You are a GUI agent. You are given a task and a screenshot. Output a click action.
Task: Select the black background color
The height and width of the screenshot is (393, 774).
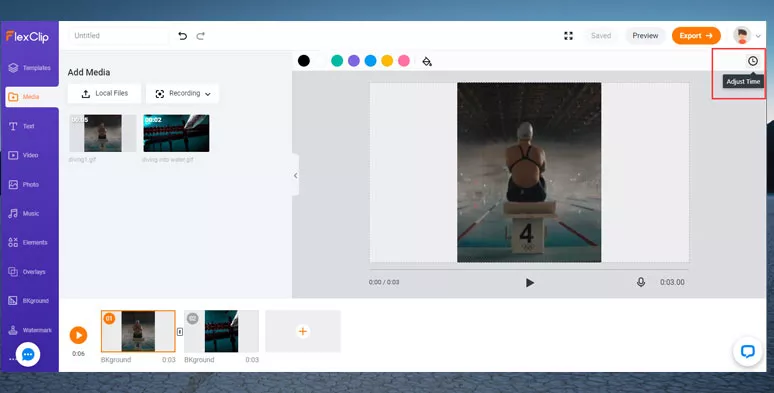pyautogui.click(x=304, y=61)
